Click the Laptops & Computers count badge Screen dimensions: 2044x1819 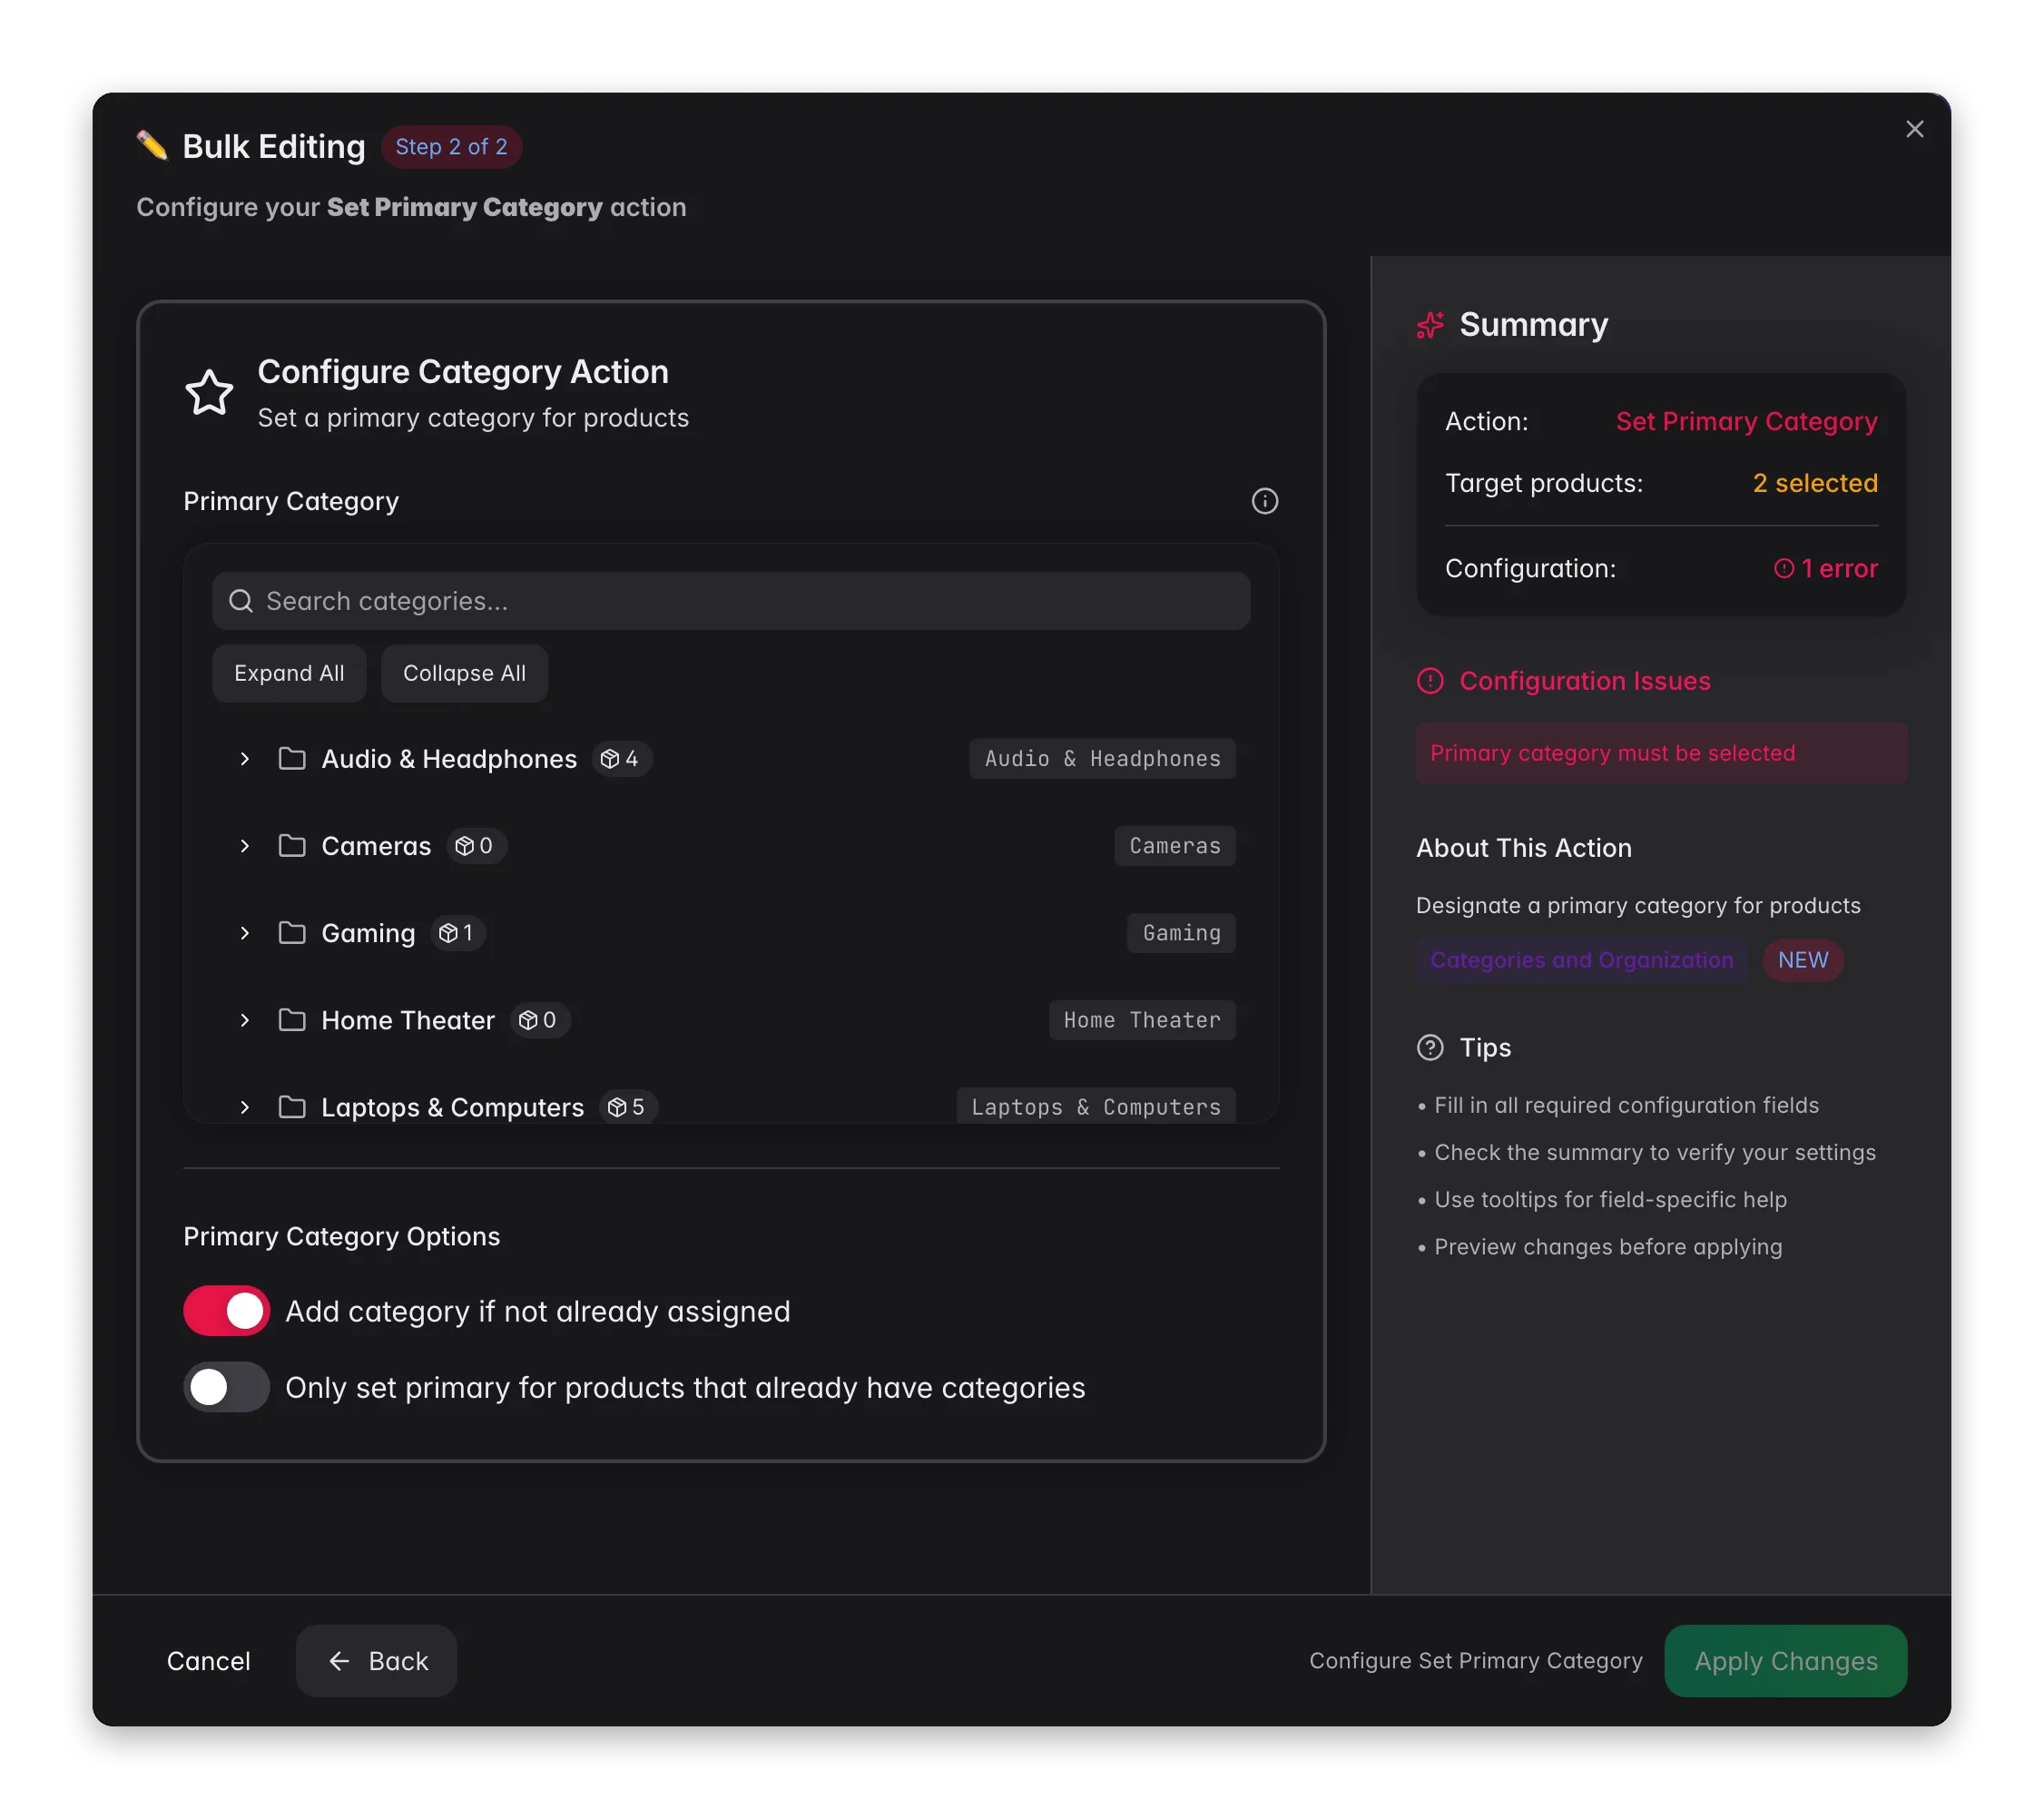(x=628, y=1107)
